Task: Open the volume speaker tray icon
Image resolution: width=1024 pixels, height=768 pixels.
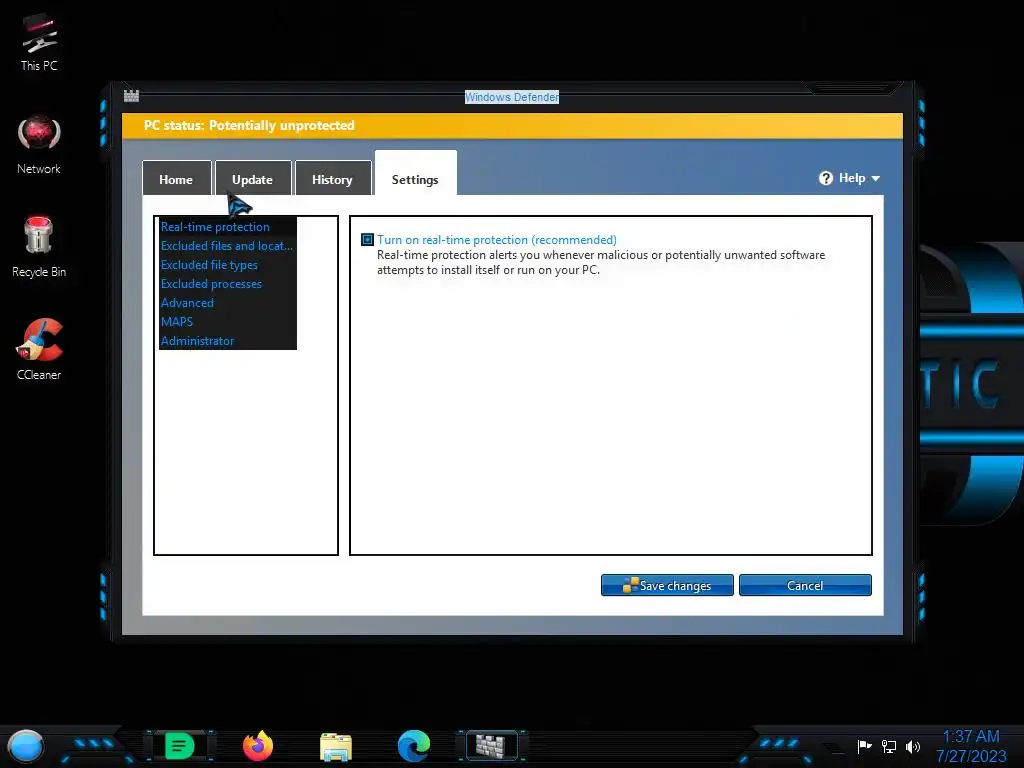Action: click(x=913, y=746)
